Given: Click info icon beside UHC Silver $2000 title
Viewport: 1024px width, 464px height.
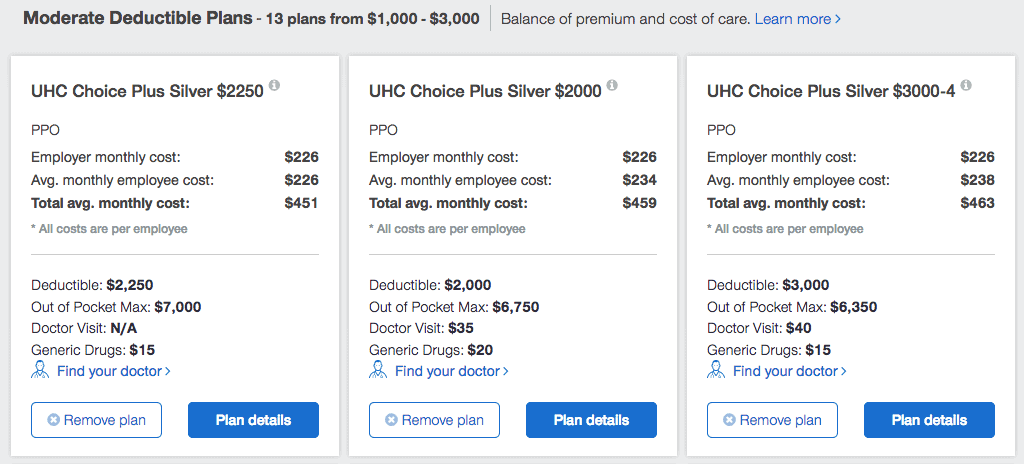Looking at the screenshot, I should (612, 86).
